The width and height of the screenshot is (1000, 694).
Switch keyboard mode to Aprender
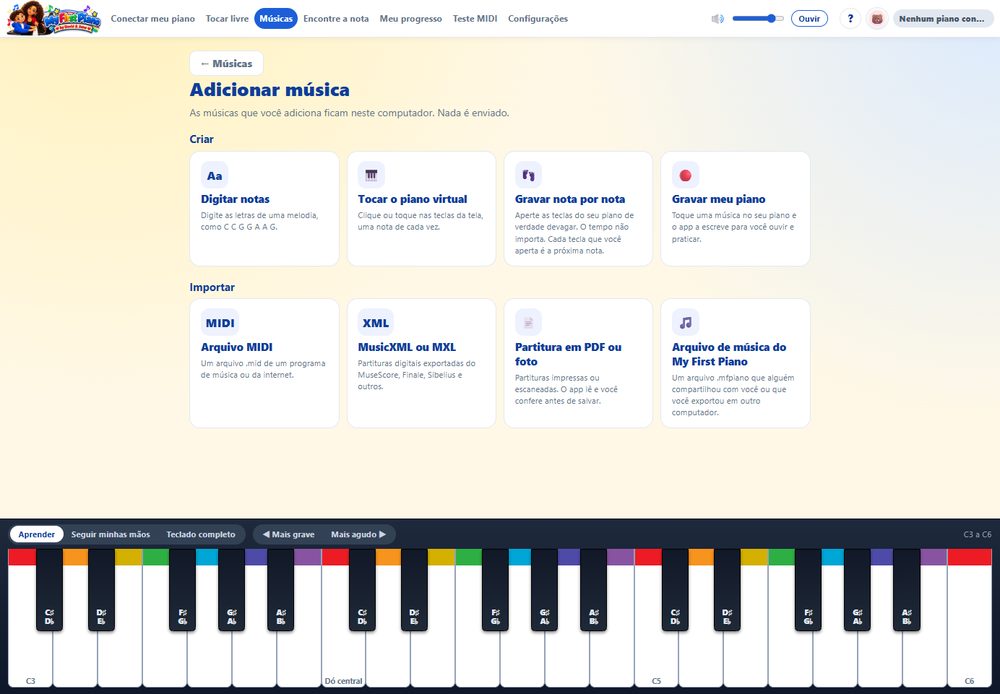(36, 535)
